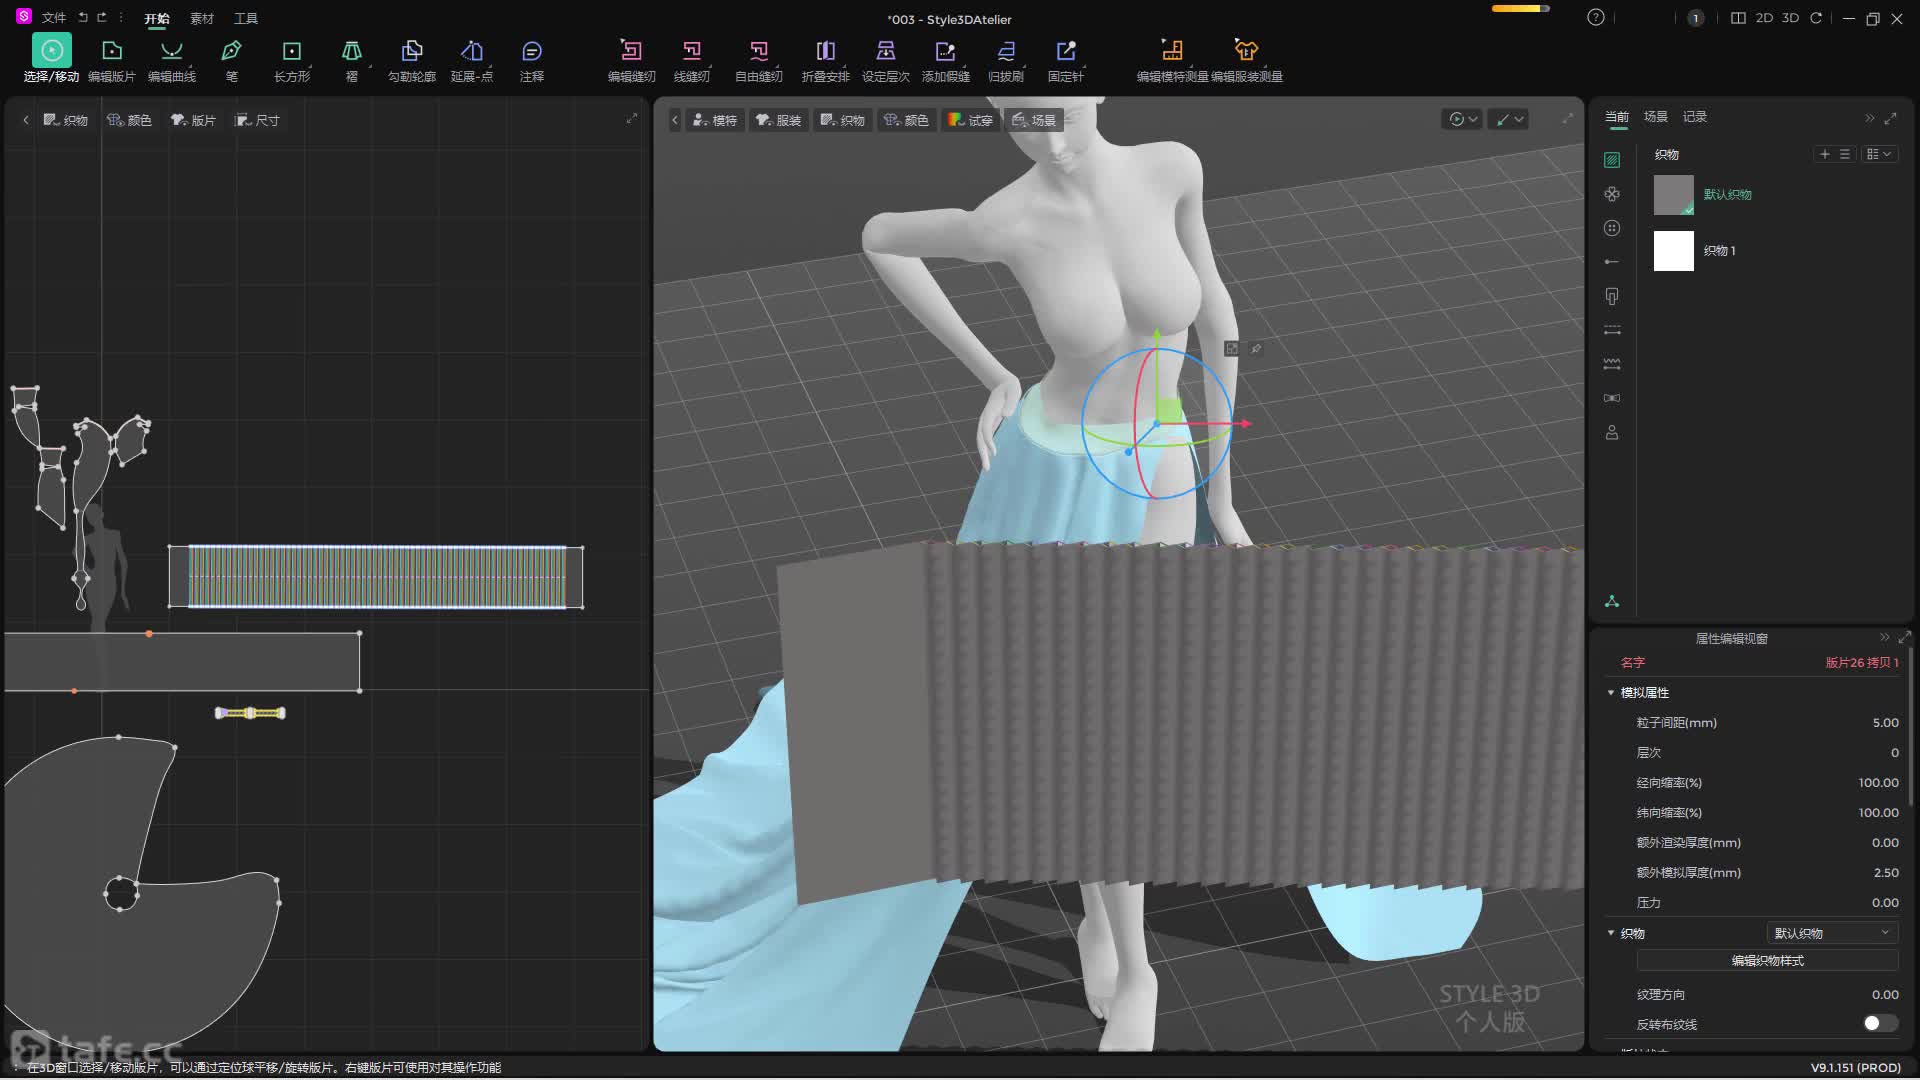Select the white 织物 1 swatch
The height and width of the screenshot is (1080, 1920).
coord(1673,251)
